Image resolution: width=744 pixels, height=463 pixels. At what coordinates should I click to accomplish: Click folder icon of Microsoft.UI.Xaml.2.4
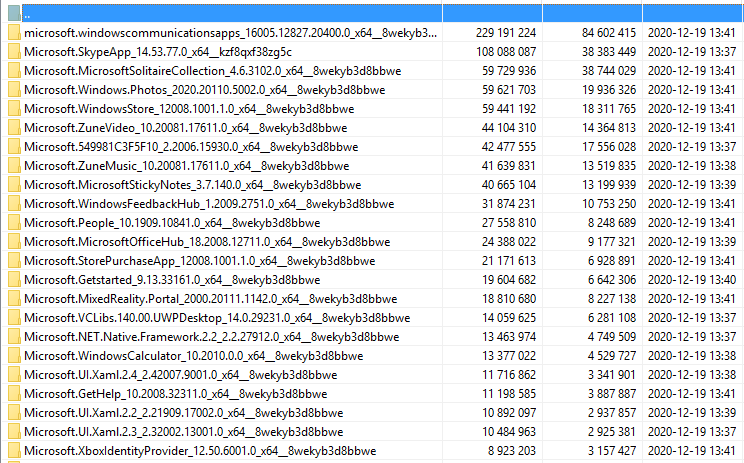[x=14, y=374]
